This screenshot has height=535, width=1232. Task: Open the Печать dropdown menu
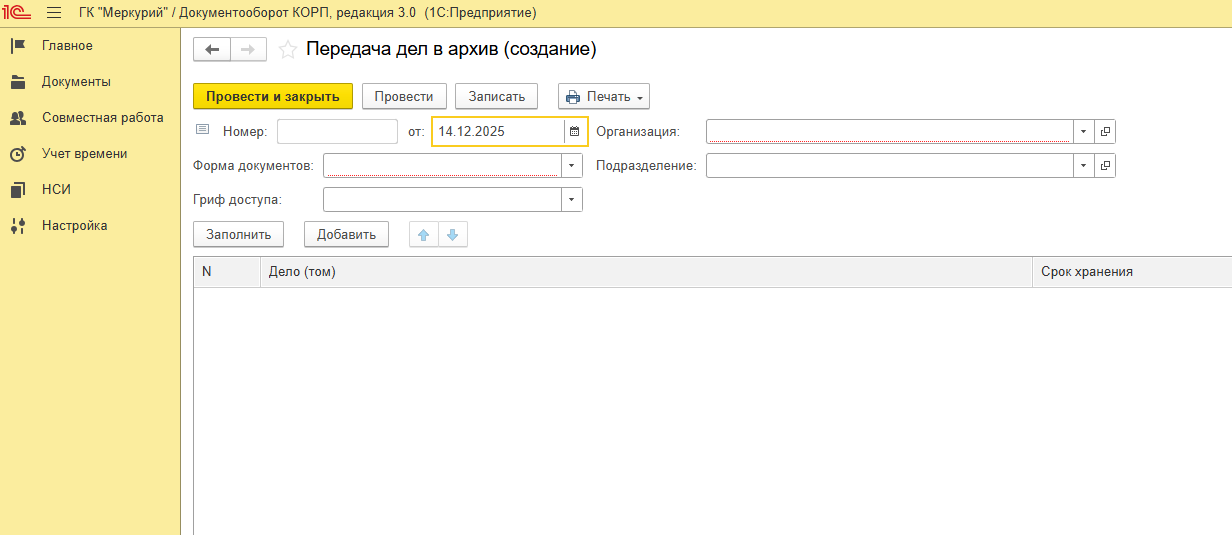pyautogui.click(x=604, y=97)
